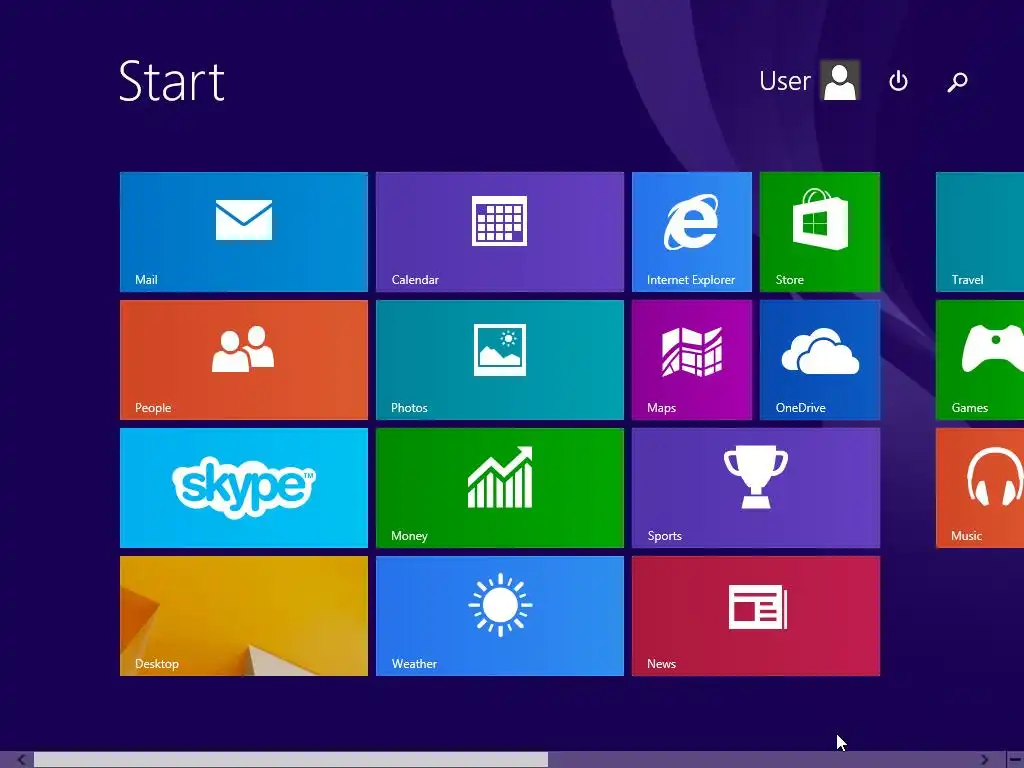Open the News tile
Screen dimensions: 1024x768
click(756, 616)
